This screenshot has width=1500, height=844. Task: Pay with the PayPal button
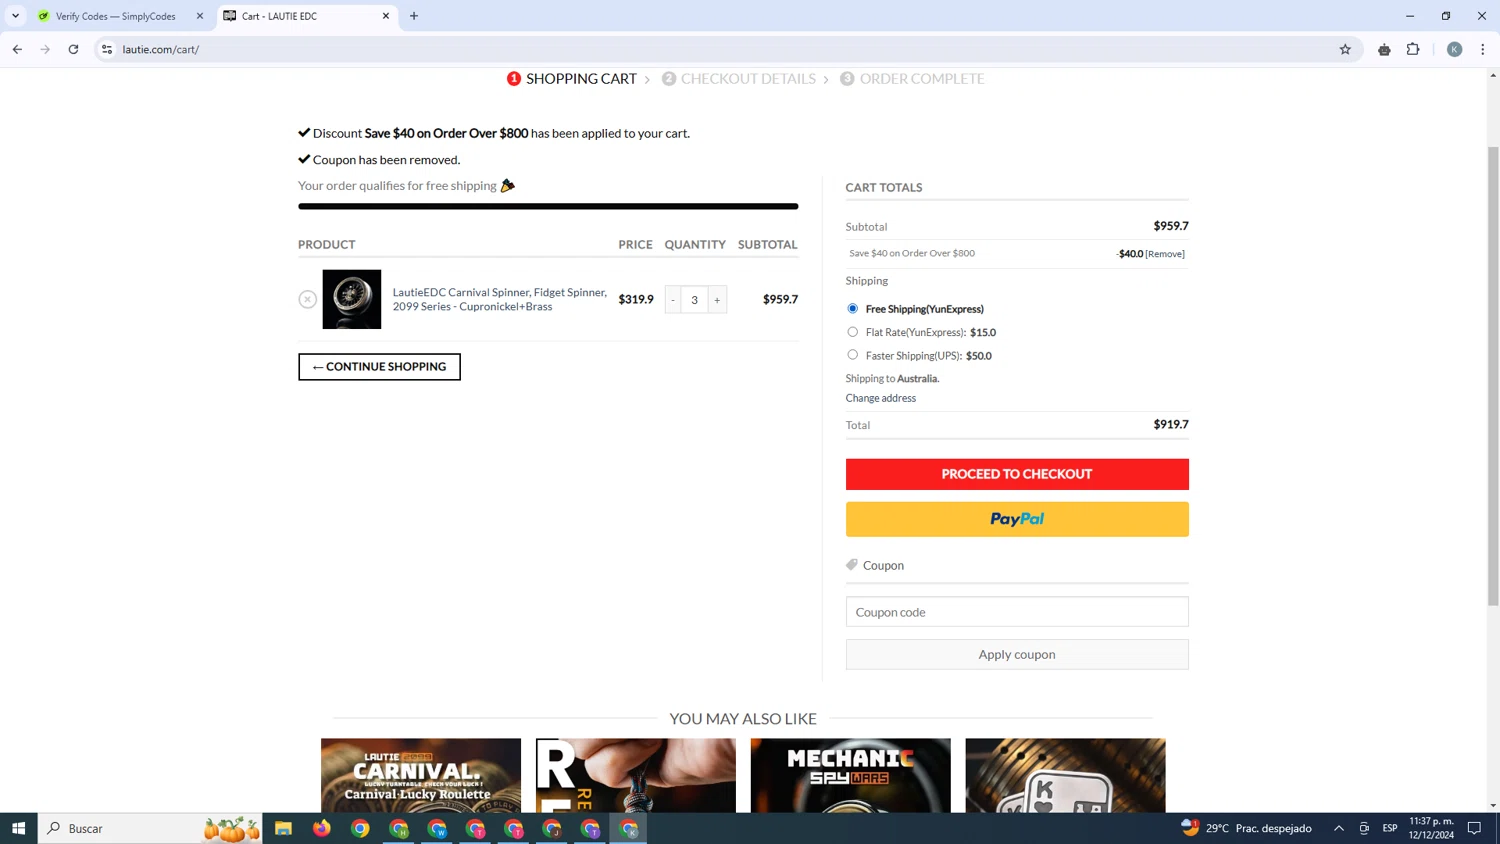tap(1017, 519)
